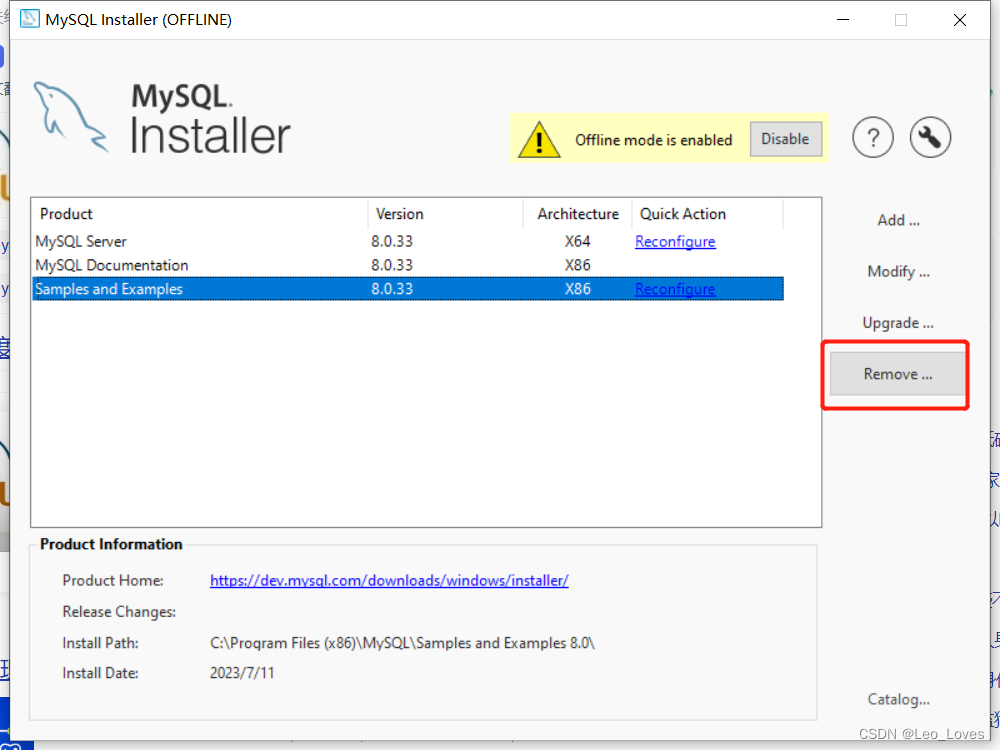The width and height of the screenshot is (1000, 750).
Task: Click the MySQL dolphin logo
Action: (70, 110)
